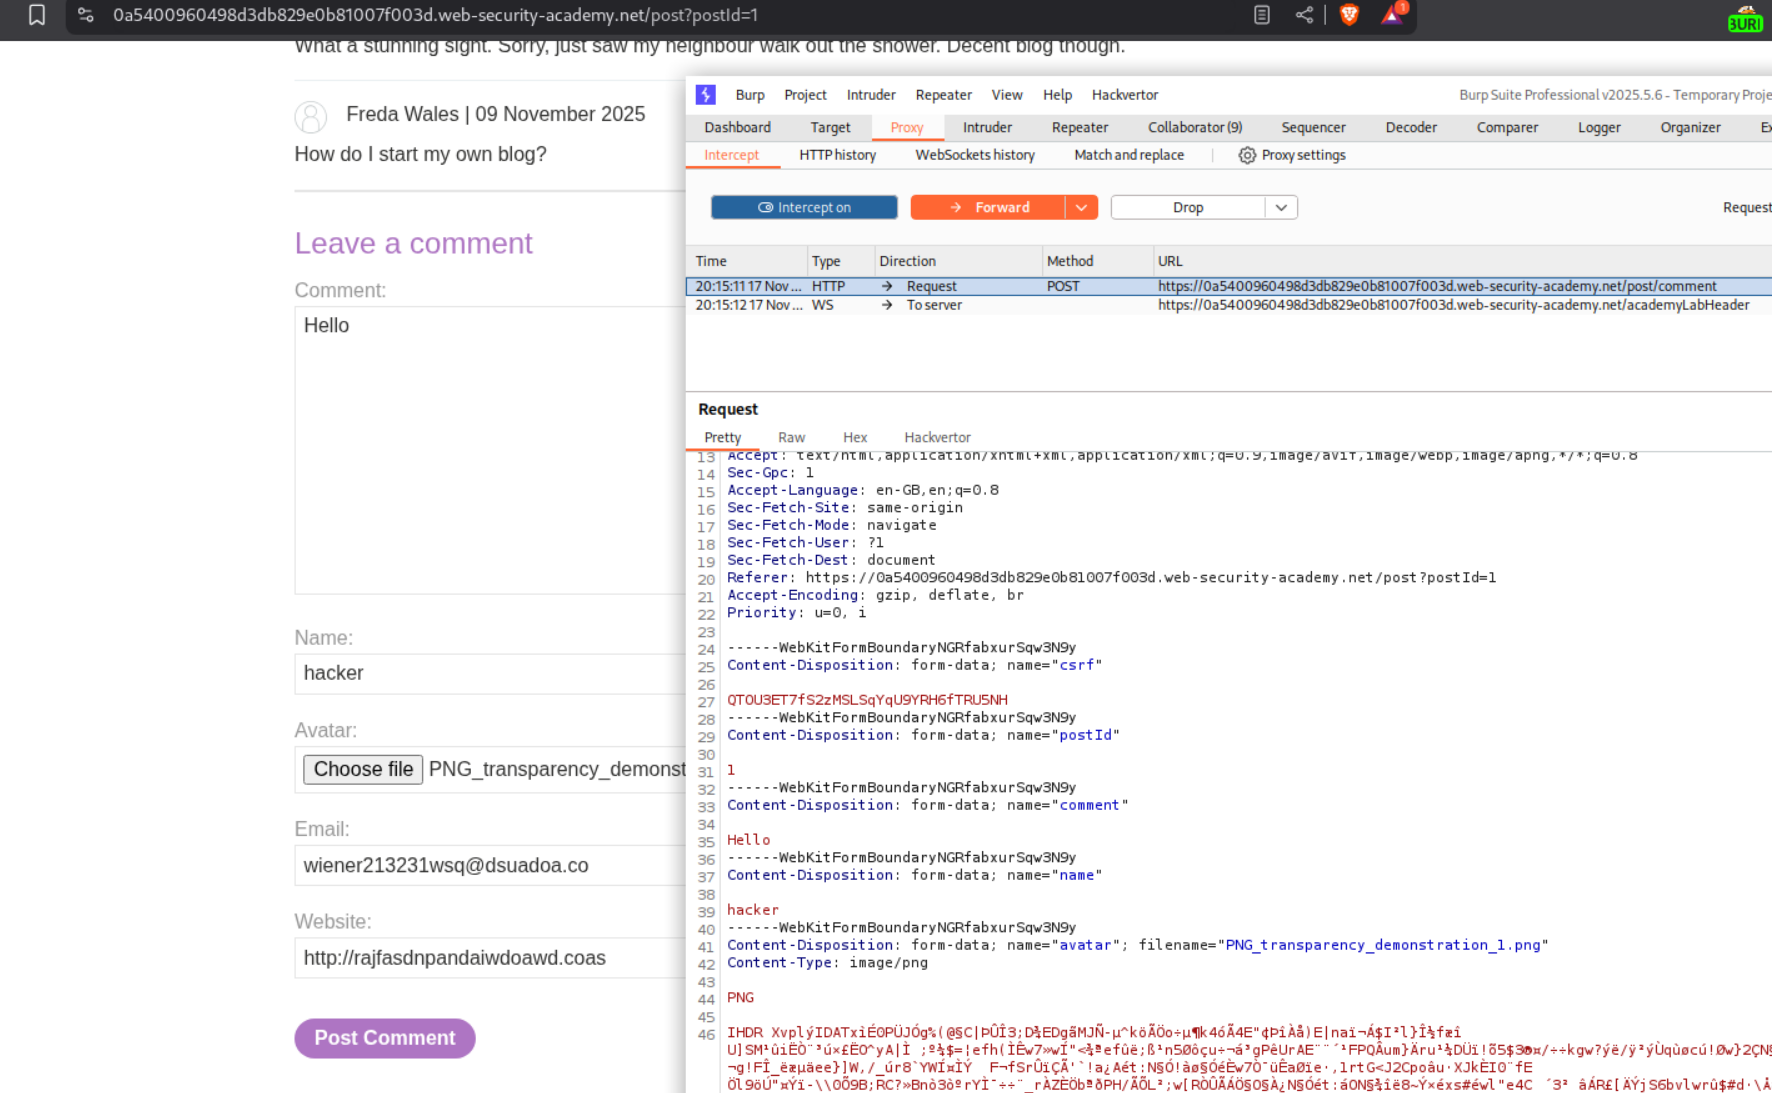Click the reader mode icon in browser

[1261, 15]
